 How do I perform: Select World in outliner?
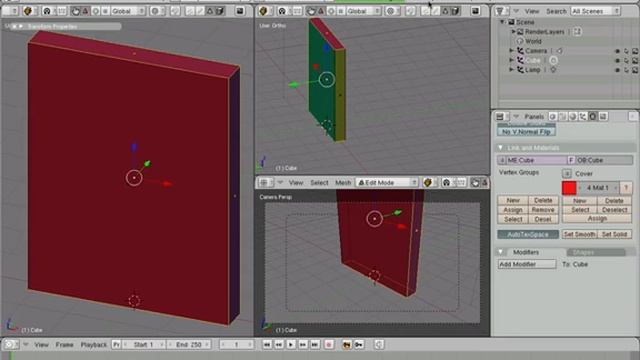tap(533, 41)
